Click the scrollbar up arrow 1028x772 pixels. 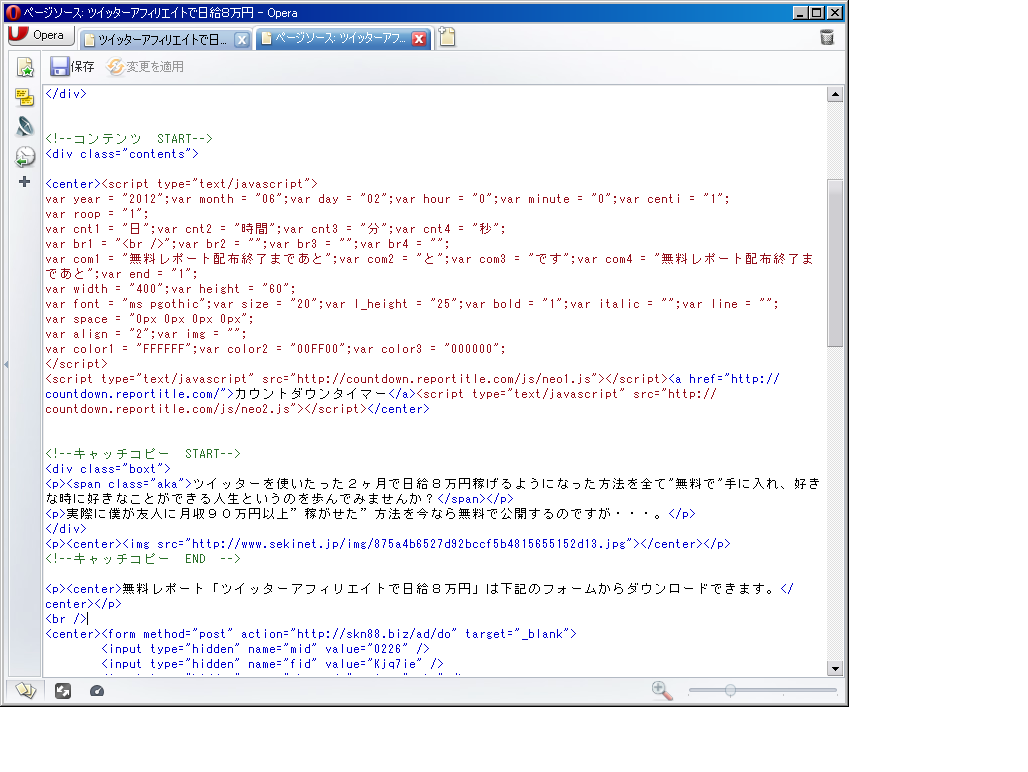click(x=835, y=94)
